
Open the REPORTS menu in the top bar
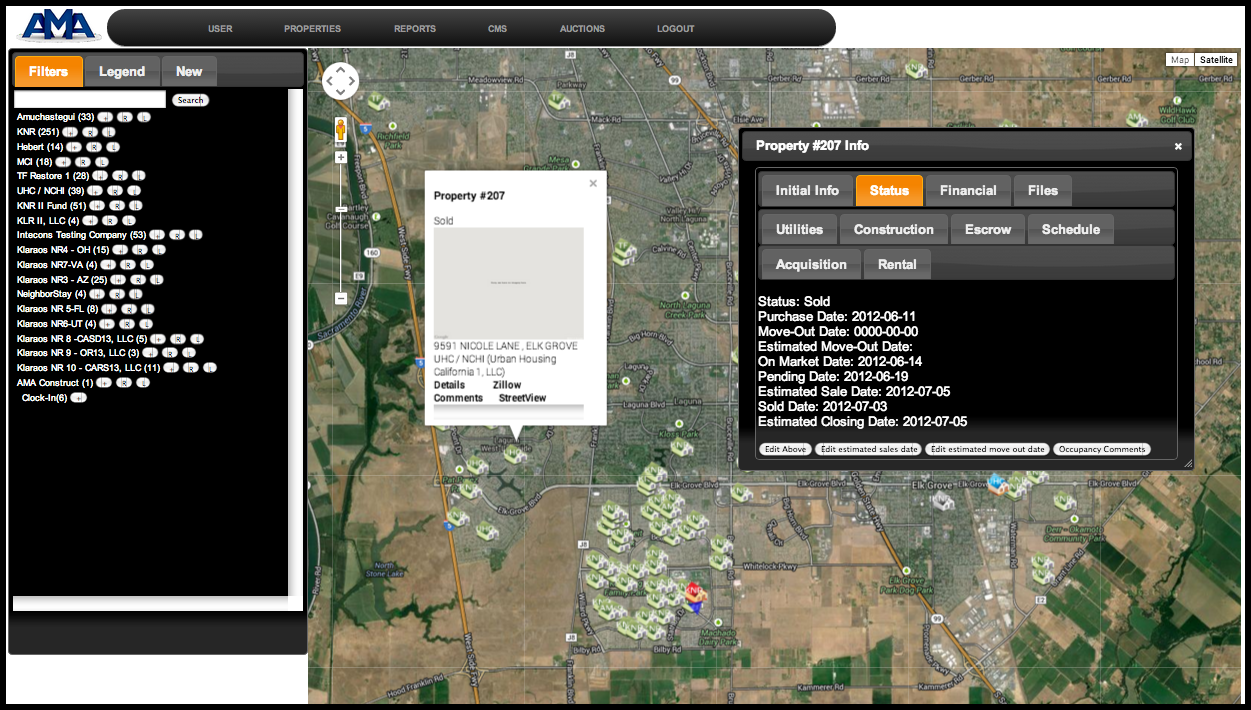(x=415, y=29)
